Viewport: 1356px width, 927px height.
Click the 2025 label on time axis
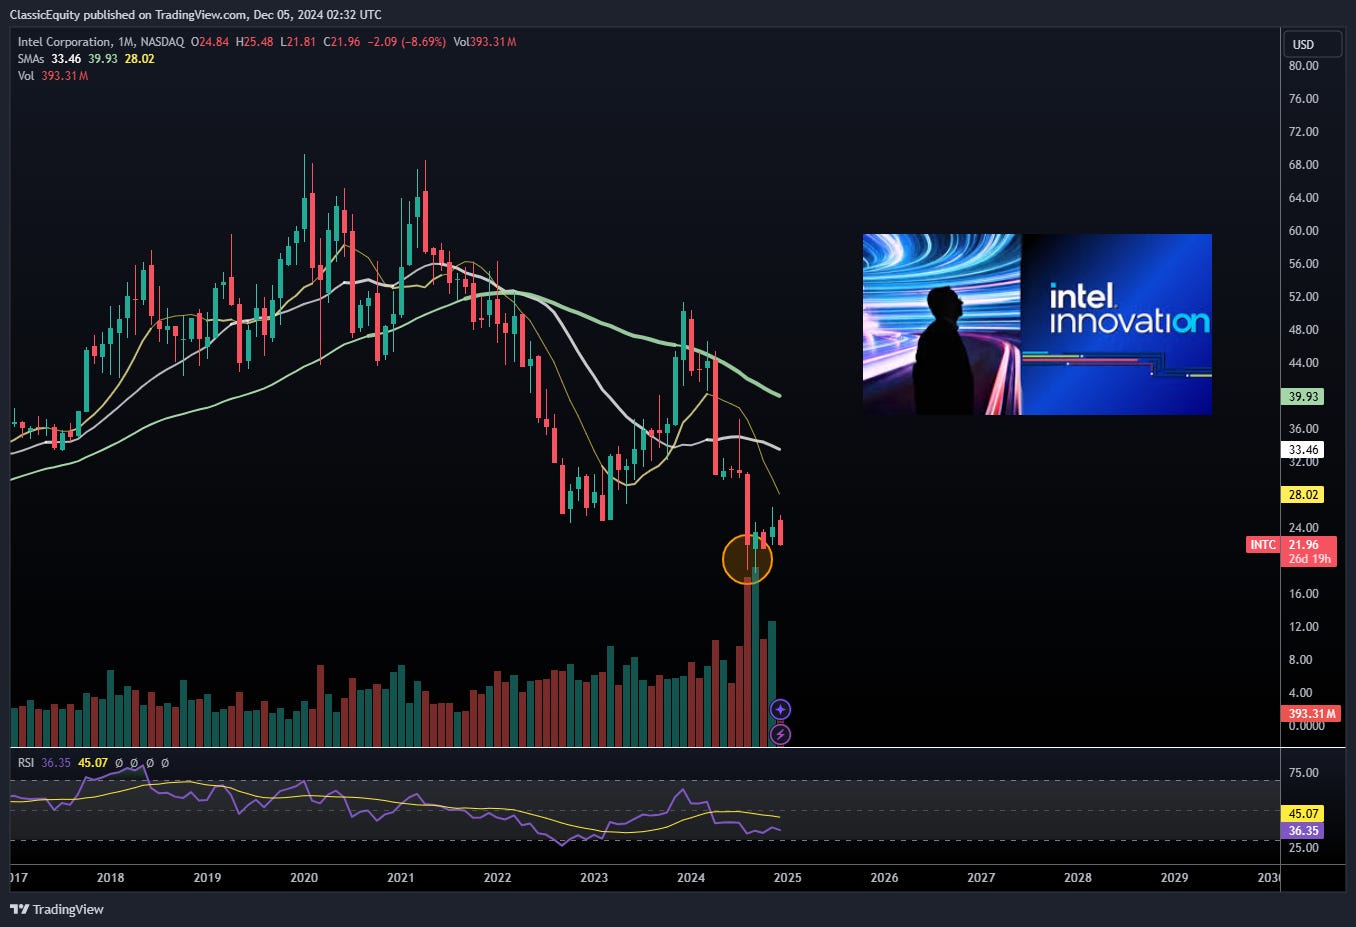coord(787,878)
